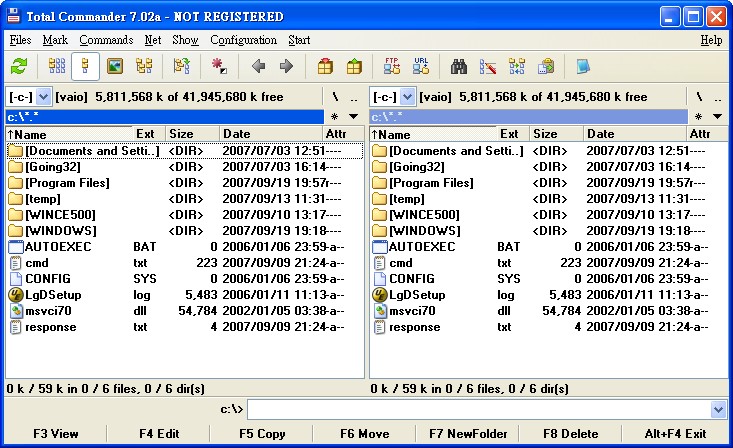The height and width of the screenshot is (448, 733).
Task: Click left panel favorites asterisk button
Action: click(x=334, y=116)
